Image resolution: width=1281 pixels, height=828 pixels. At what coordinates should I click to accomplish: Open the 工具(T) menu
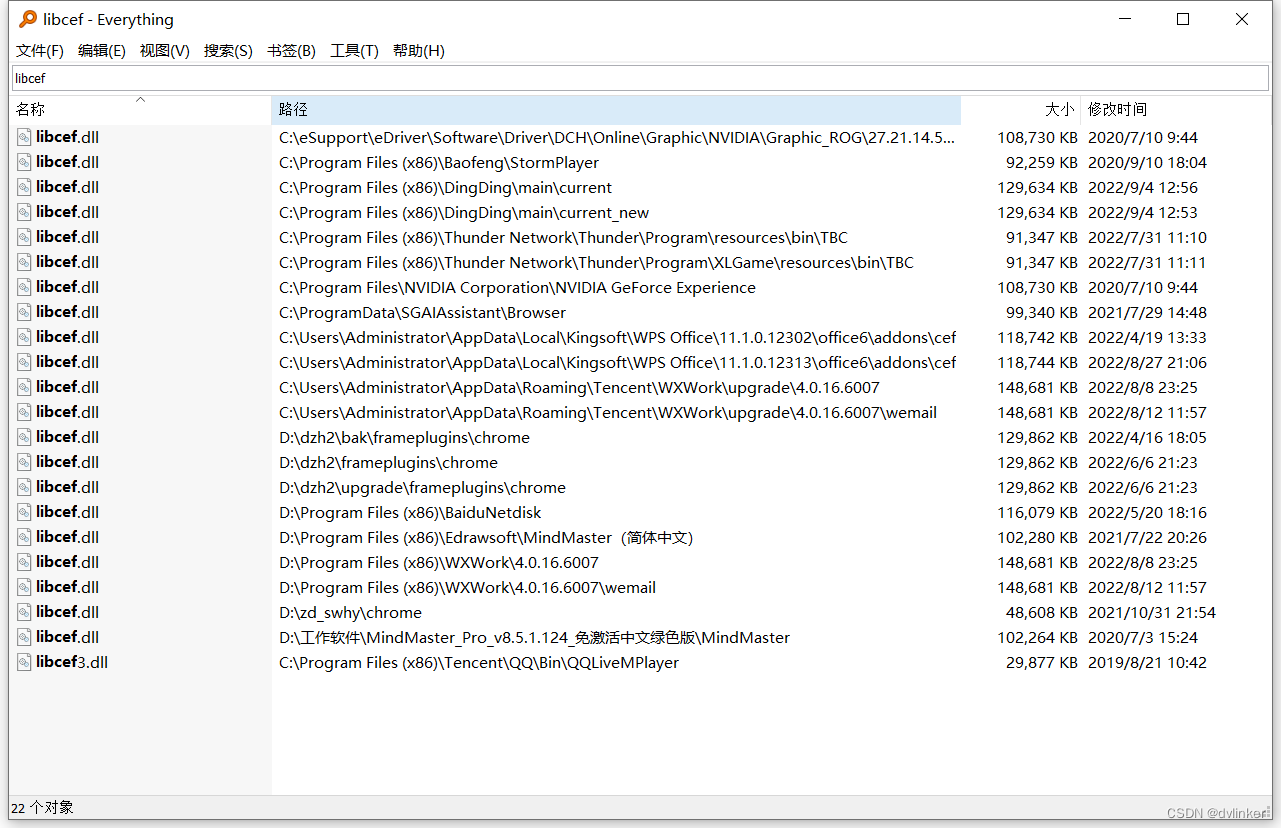tap(354, 51)
